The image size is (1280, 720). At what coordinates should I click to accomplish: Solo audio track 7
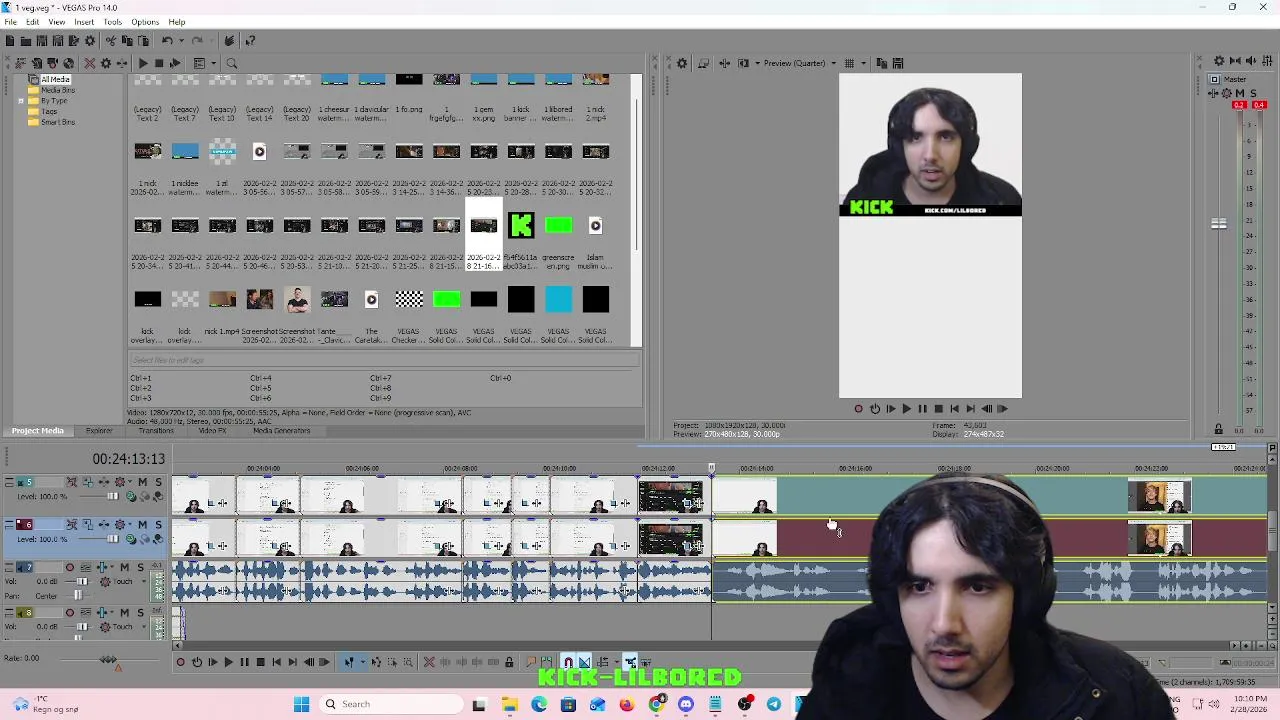tap(141, 567)
